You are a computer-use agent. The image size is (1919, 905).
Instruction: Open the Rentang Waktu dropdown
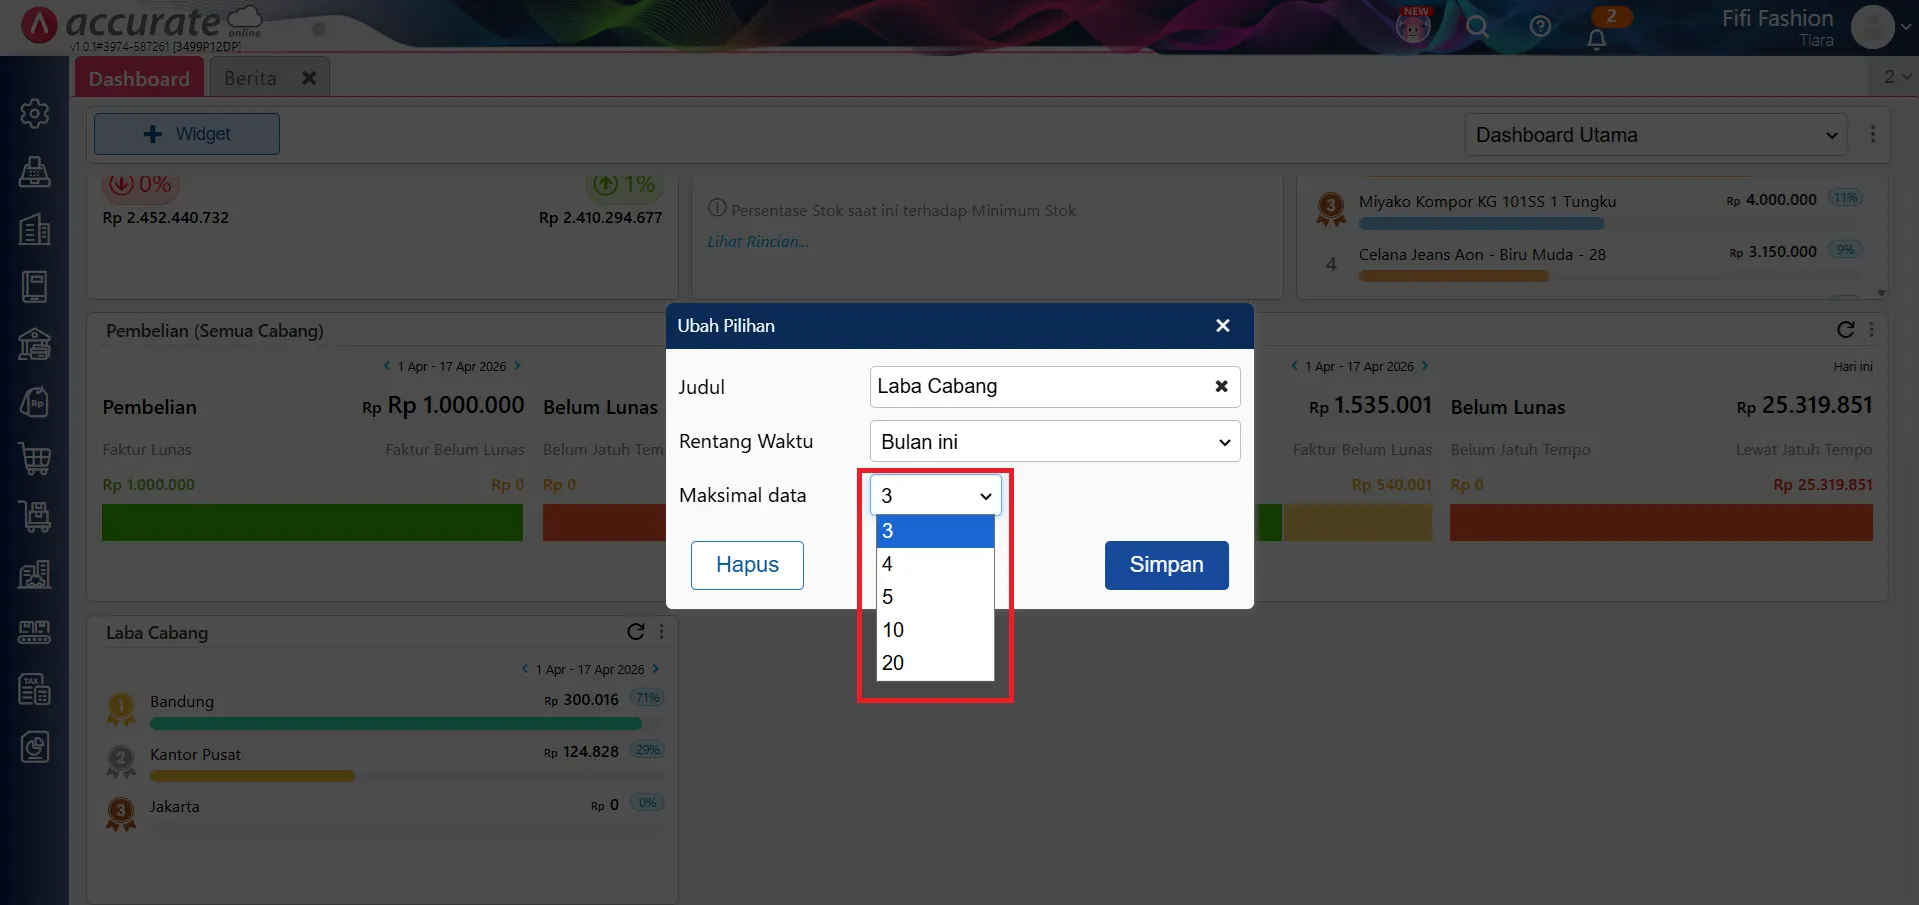tap(1055, 441)
